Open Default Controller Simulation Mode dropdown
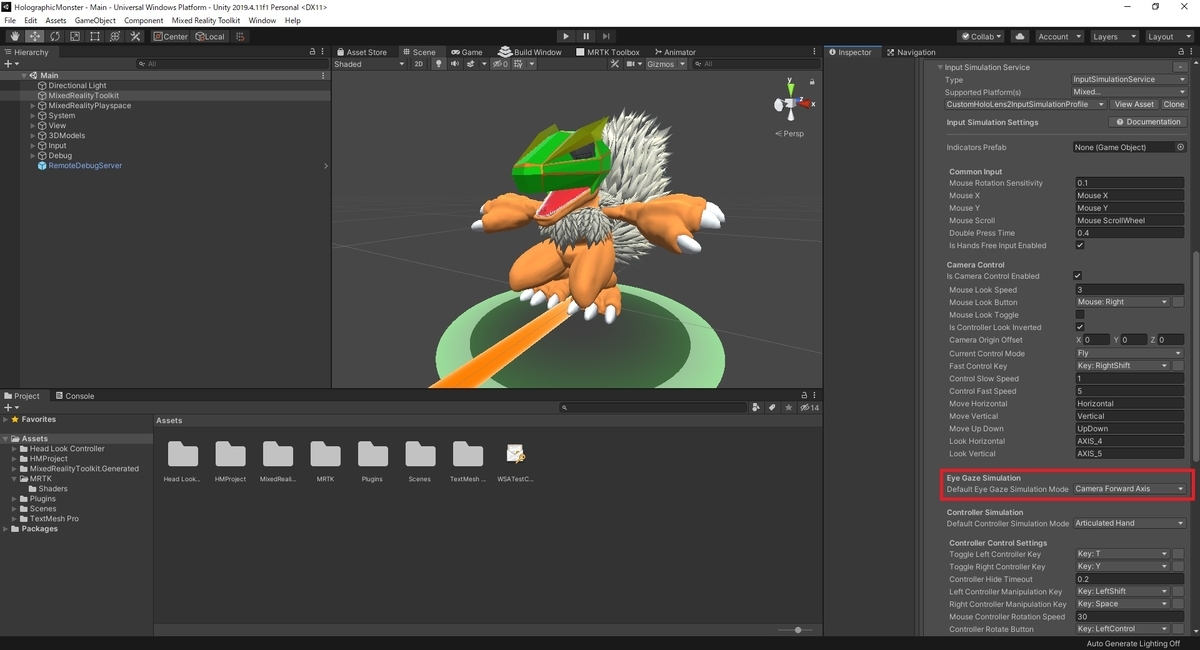Image resolution: width=1200 pixels, height=650 pixels. click(x=1130, y=523)
